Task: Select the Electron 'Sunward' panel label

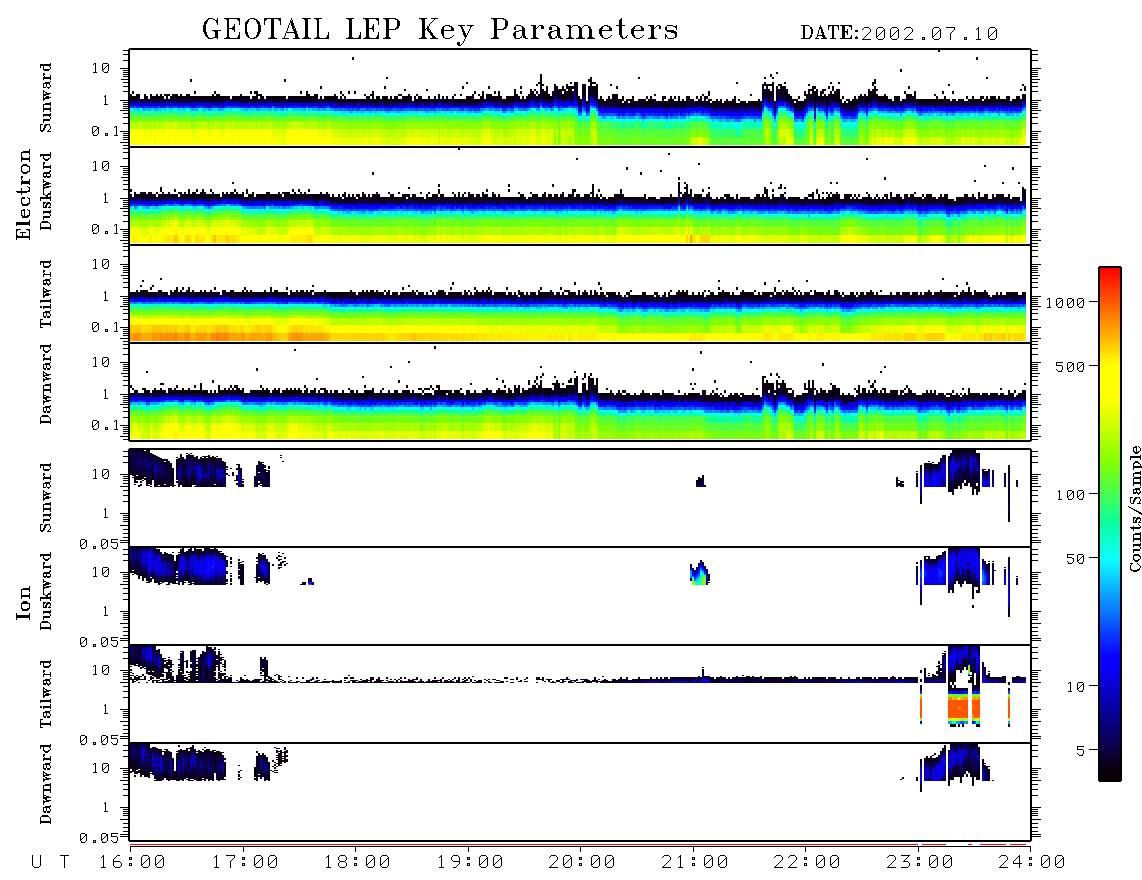Action: tap(45, 98)
